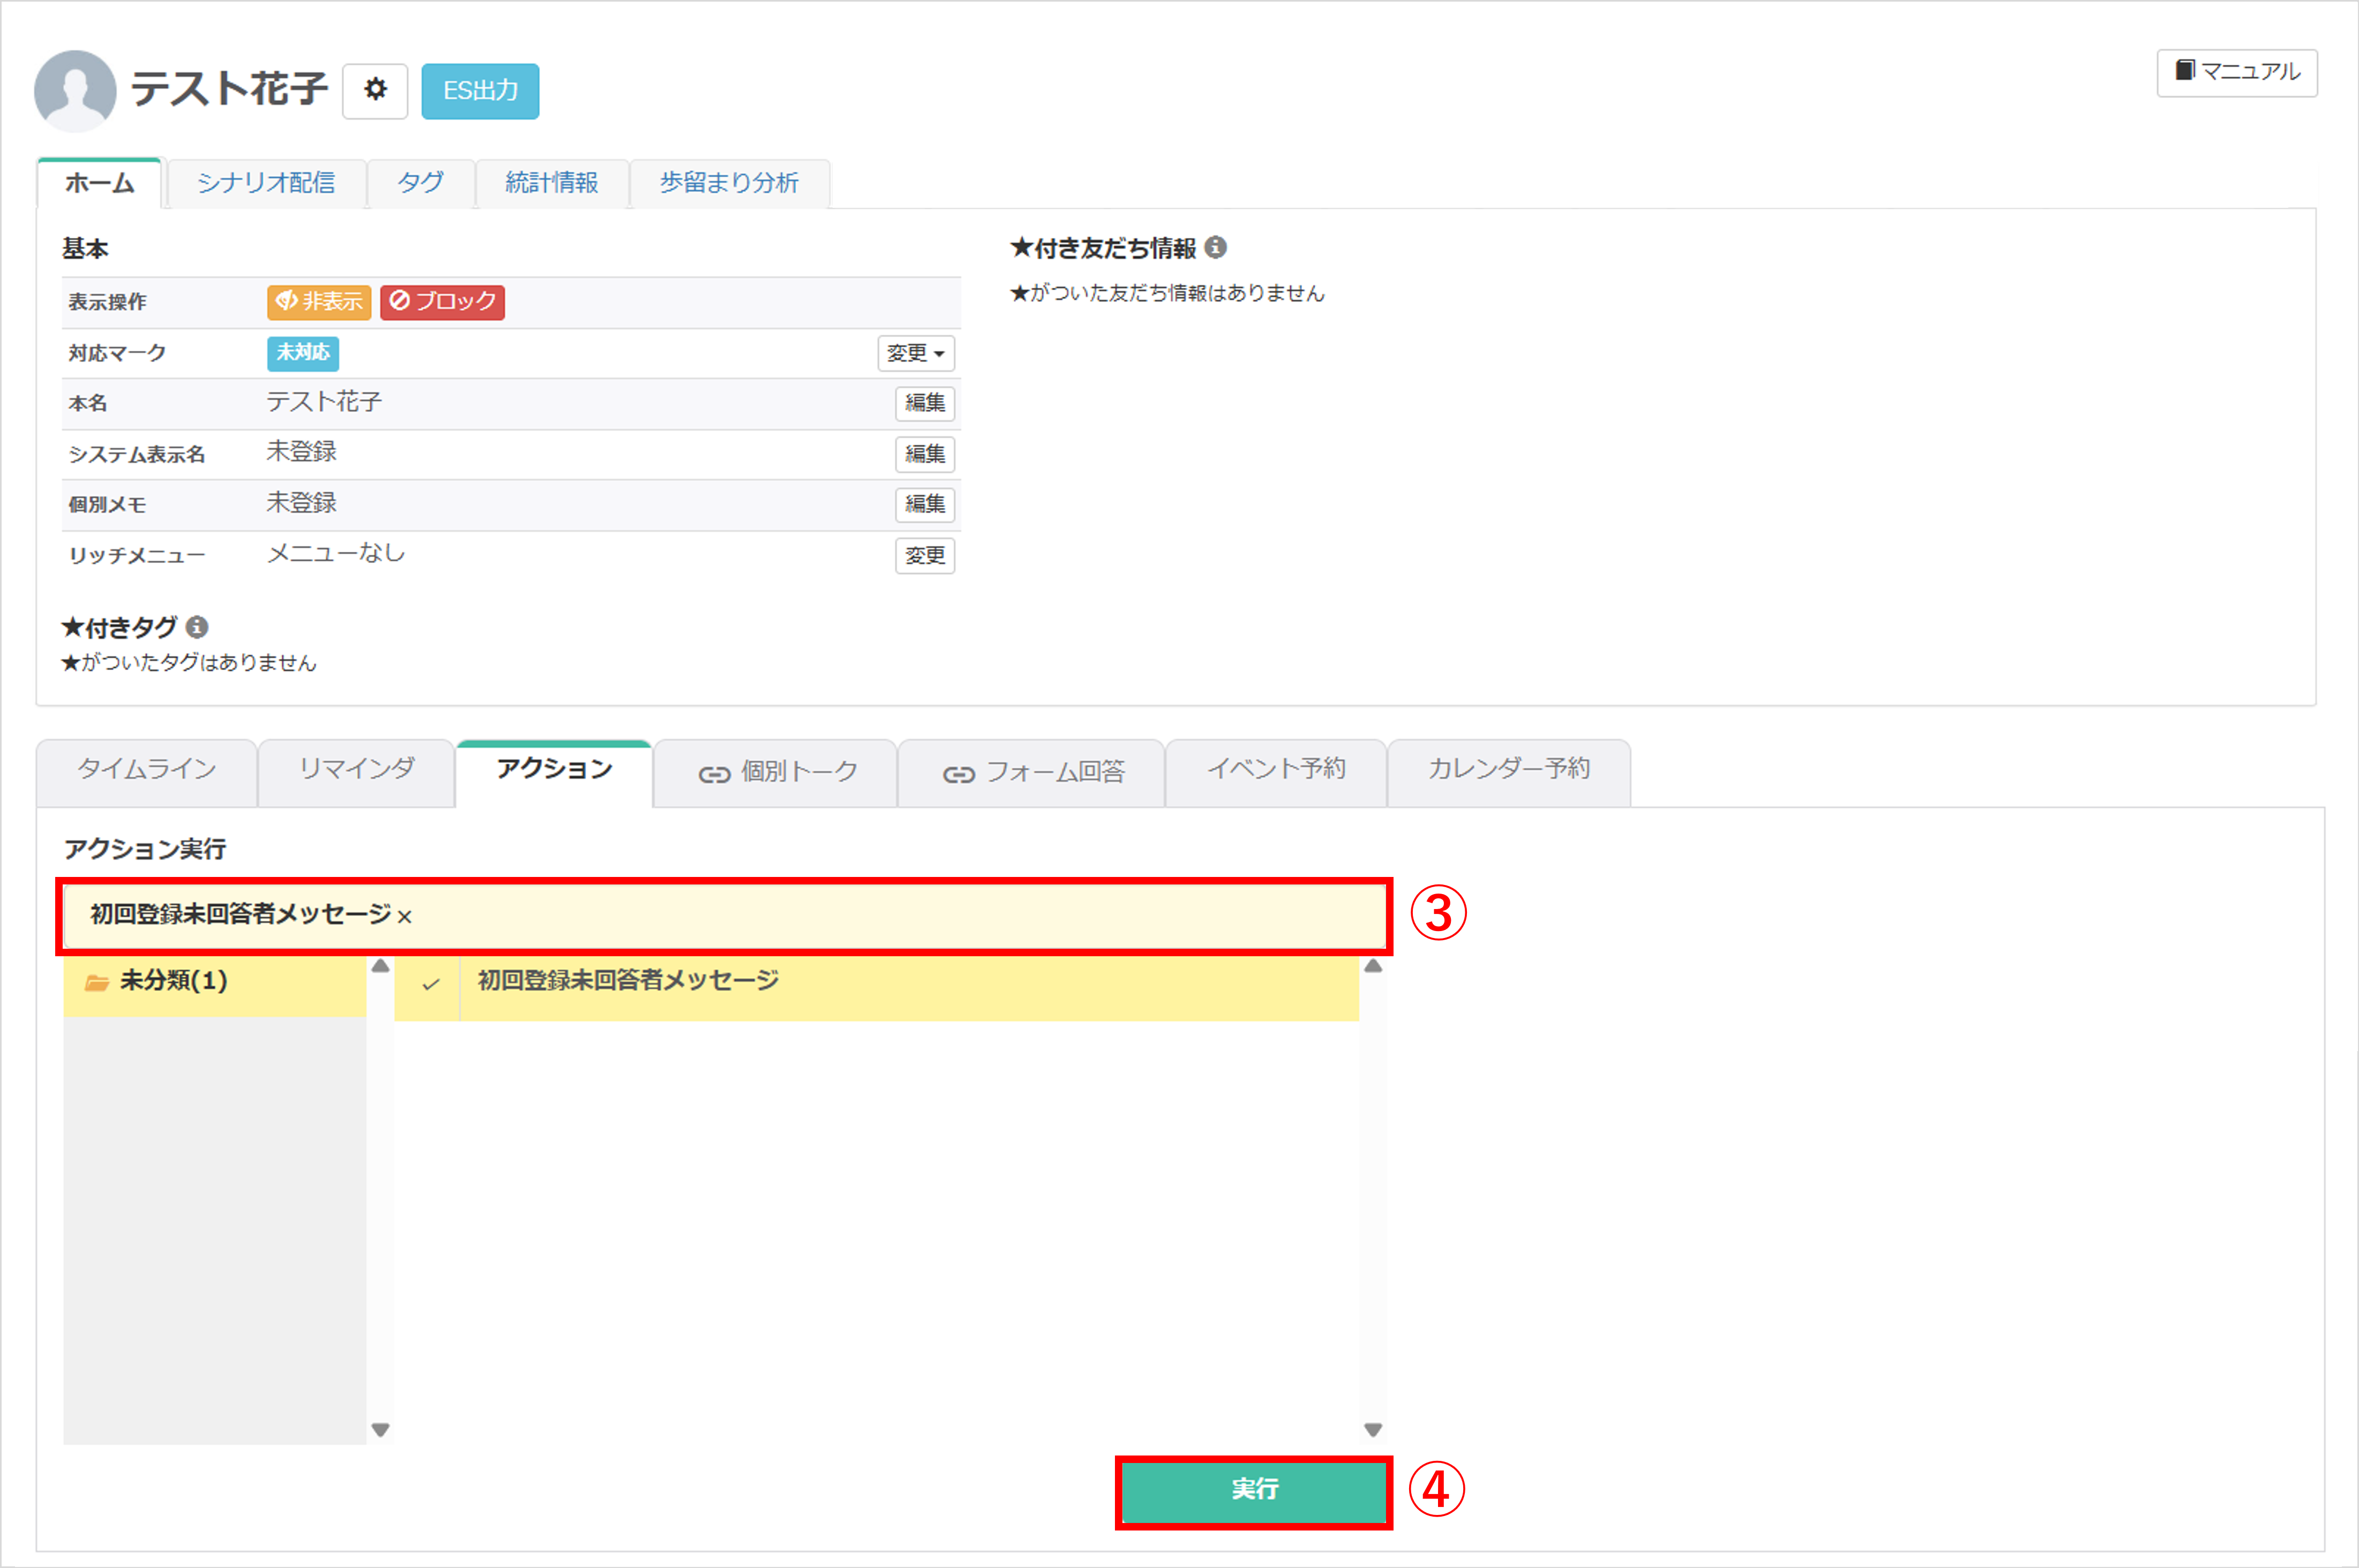Viewport: 2359px width, 1568px height.
Task: Change the リッチメニュー setting
Action: [x=924, y=555]
